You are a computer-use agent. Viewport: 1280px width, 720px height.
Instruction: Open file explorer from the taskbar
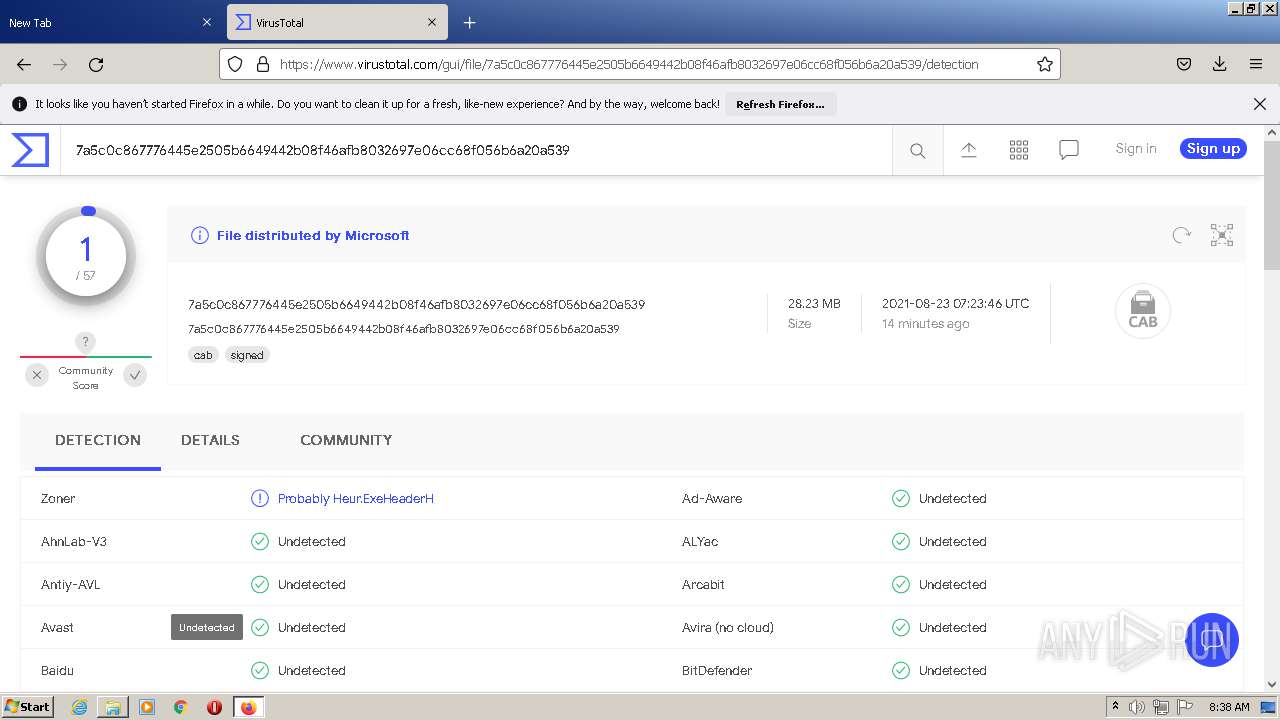click(x=113, y=707)
